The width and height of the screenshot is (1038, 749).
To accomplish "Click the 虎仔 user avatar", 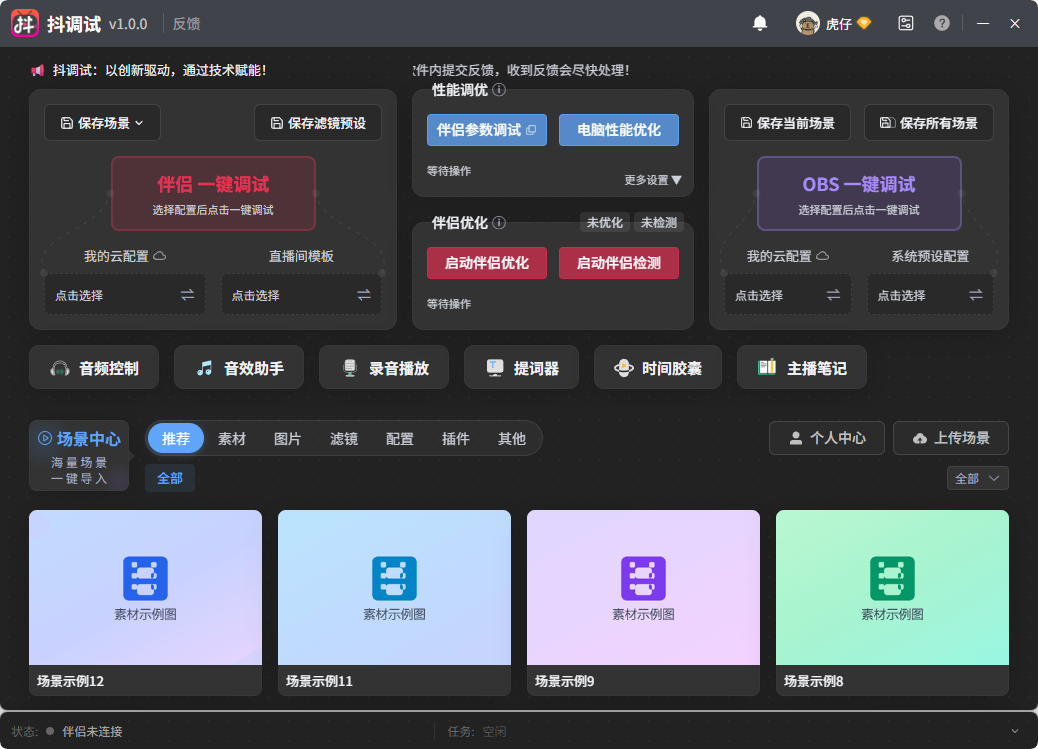I will 808,24.
